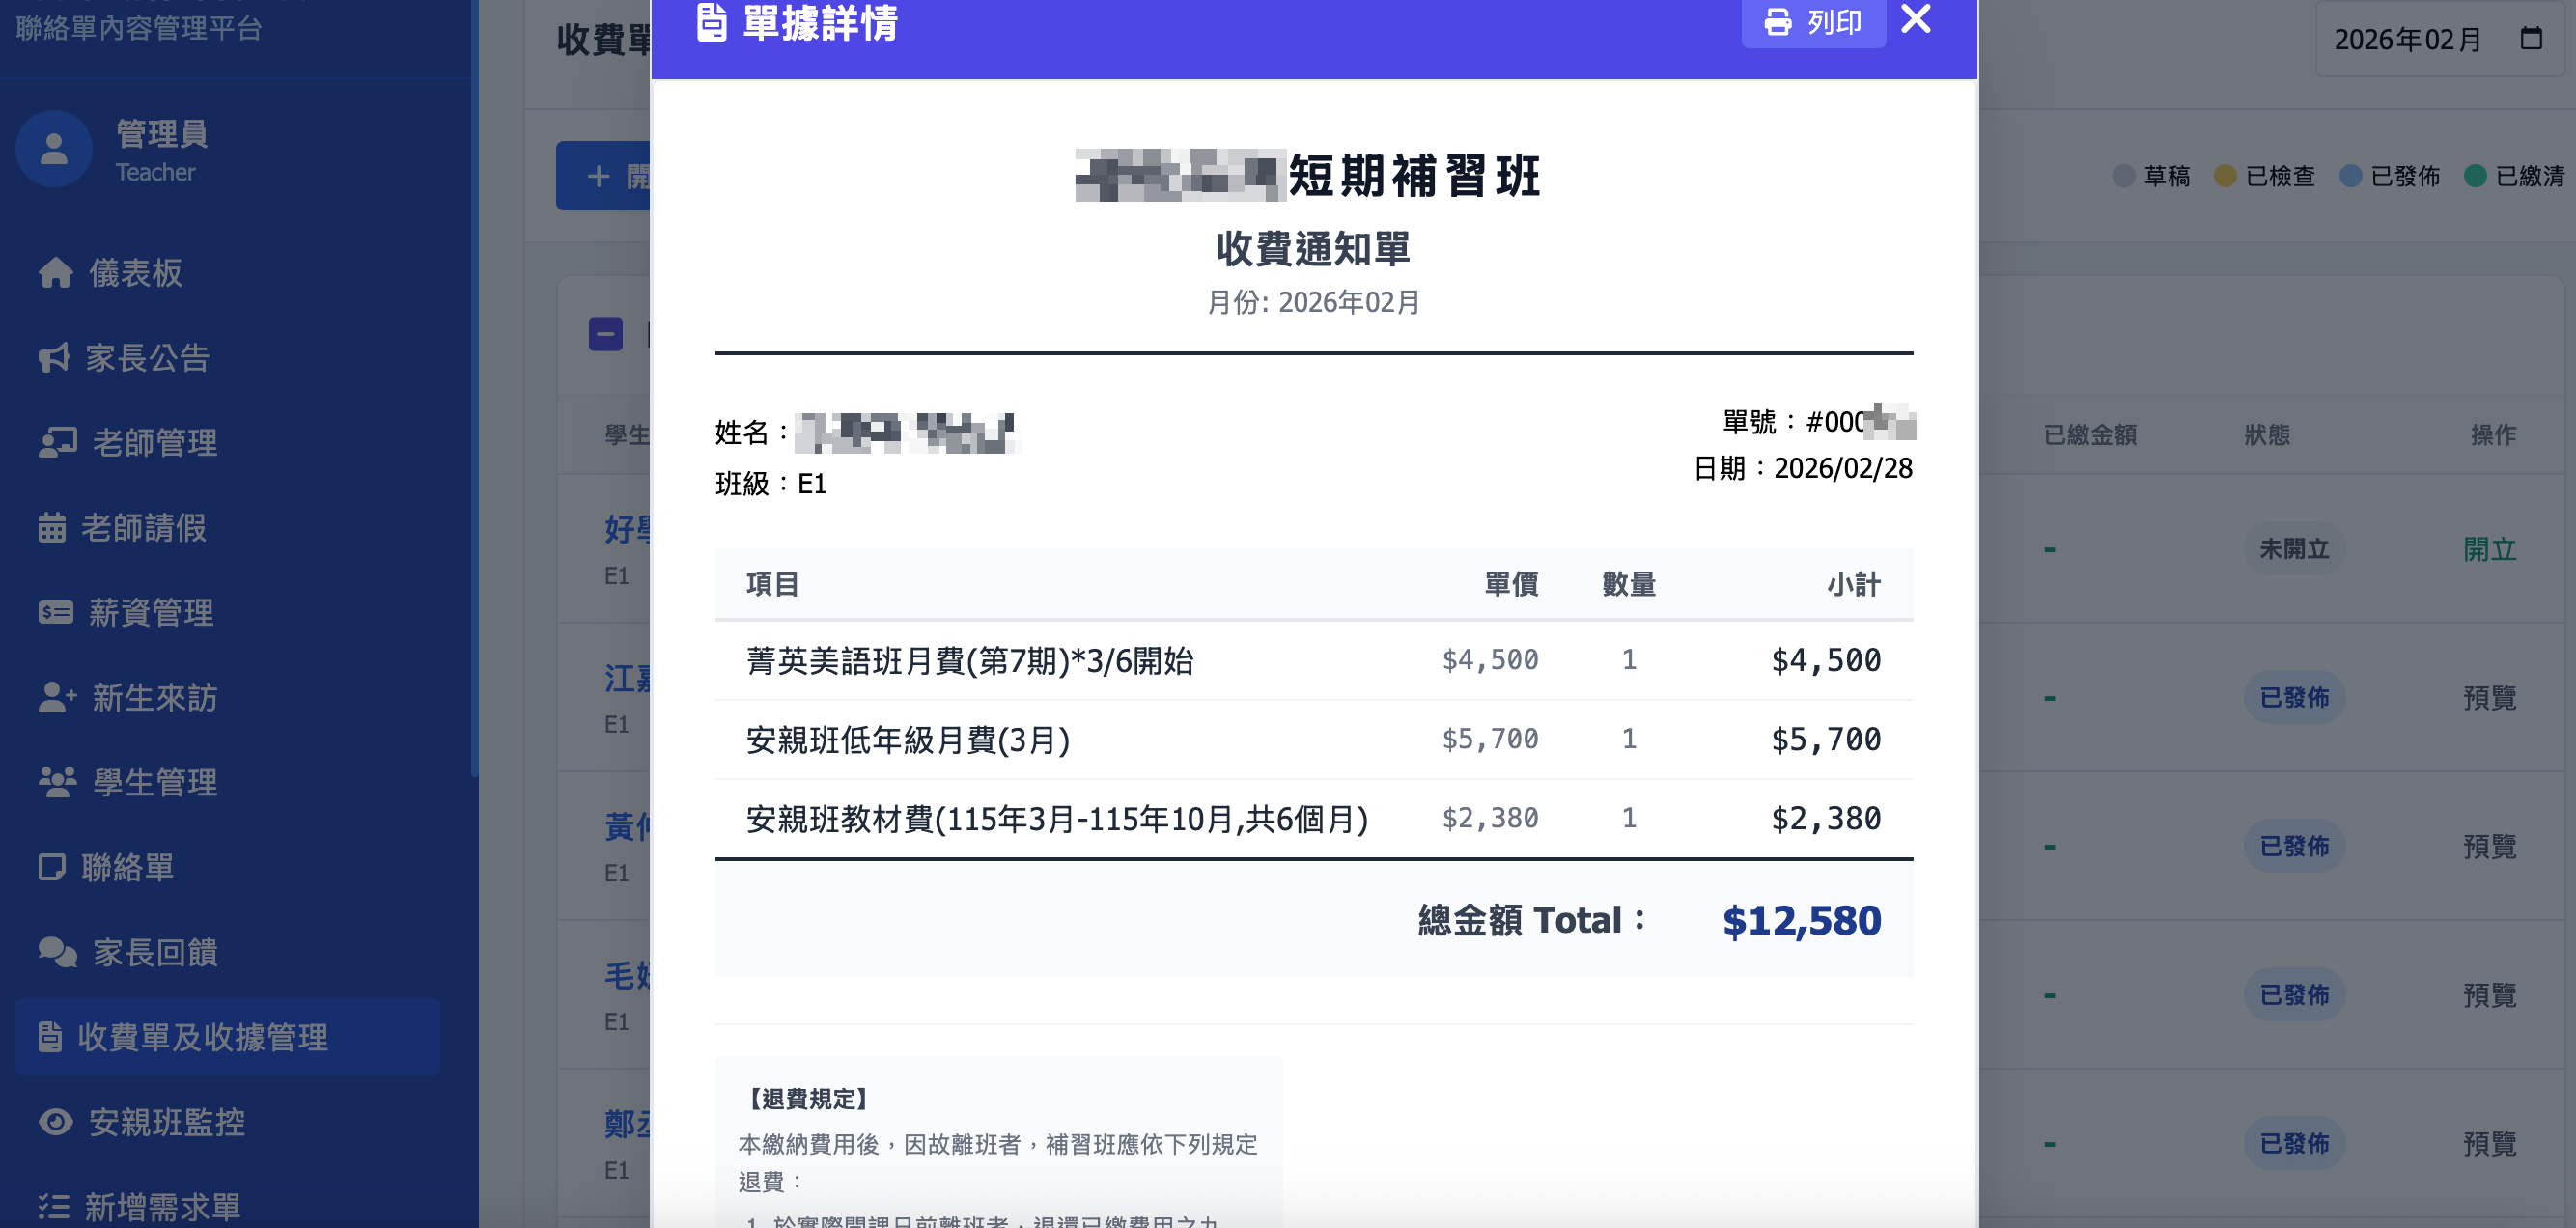Click the 日期：2026/02/28 text
2576x1228 pixels.
(1803, 468)
